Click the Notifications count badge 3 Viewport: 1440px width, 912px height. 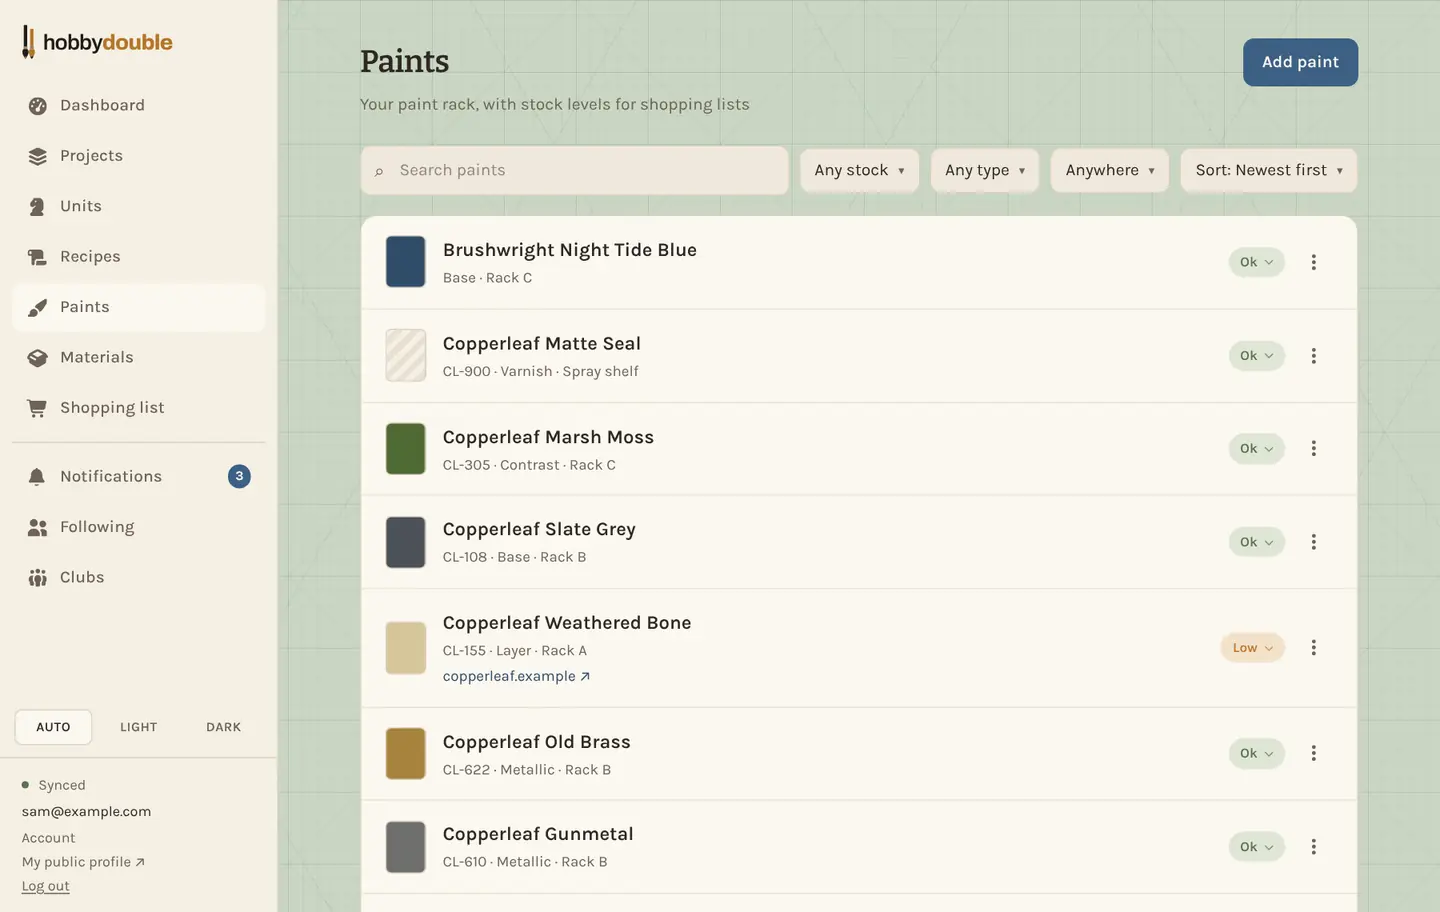239,476
